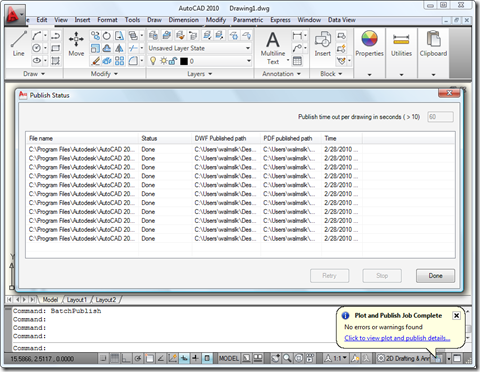Open the 2D Drafting workspace switcher

point(404,358)
